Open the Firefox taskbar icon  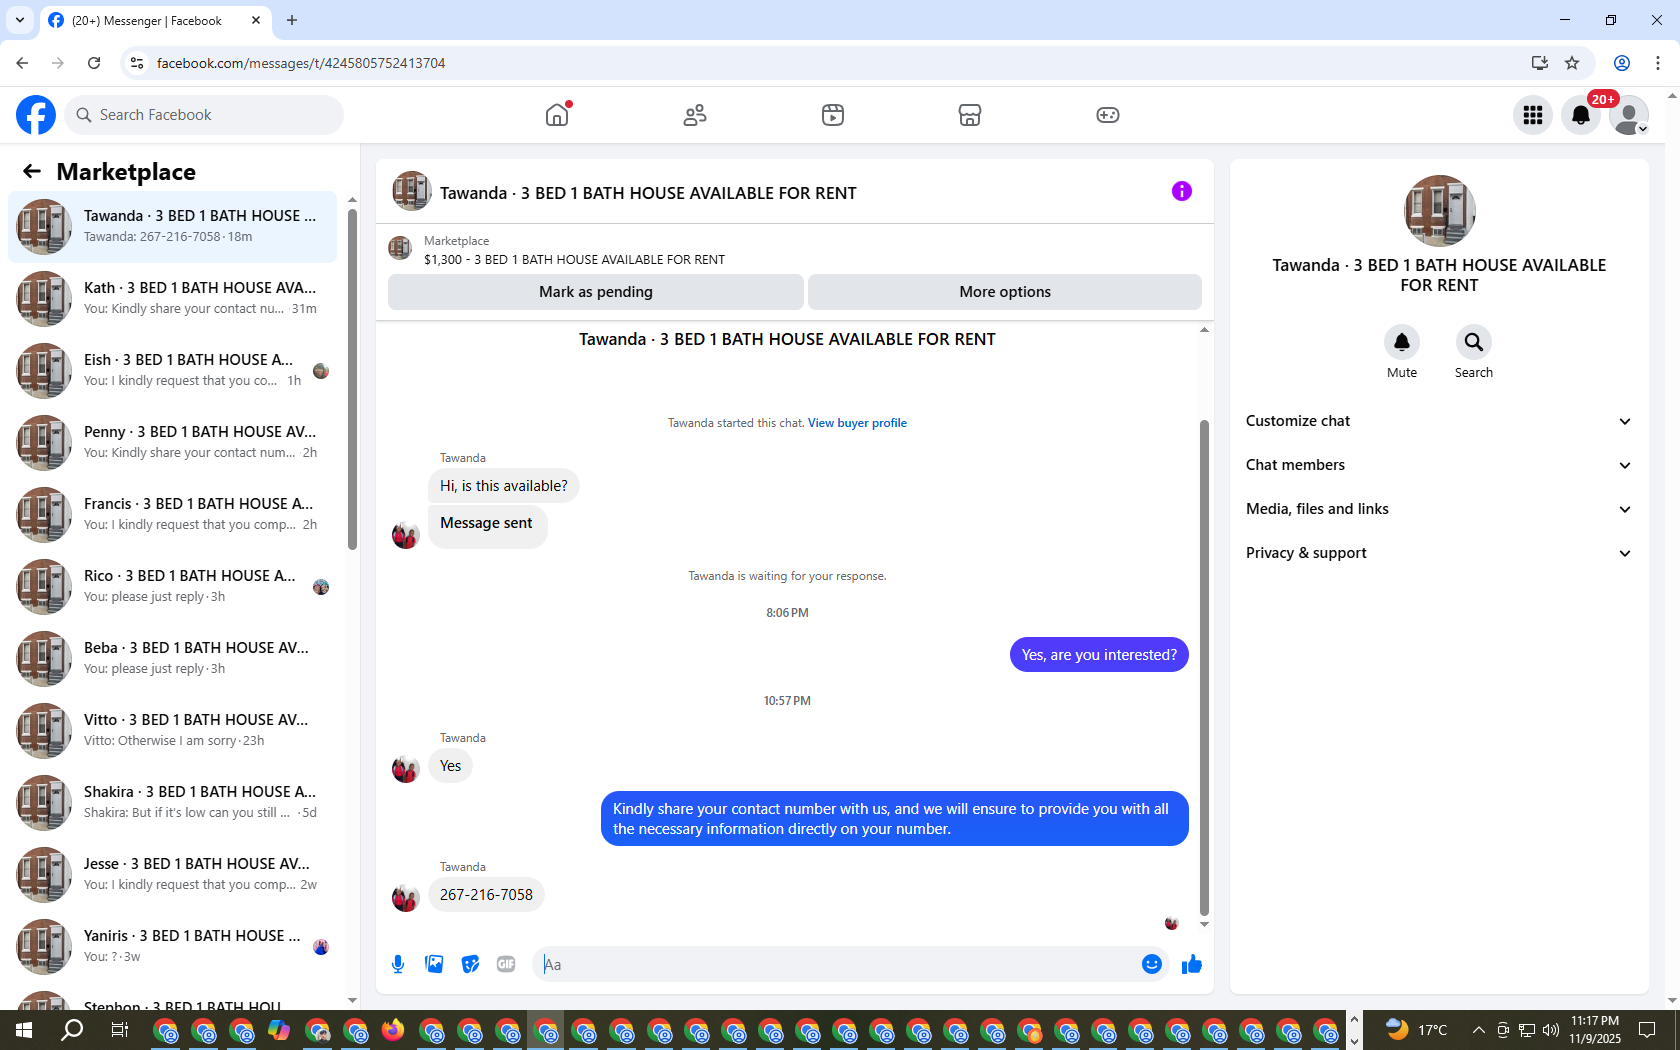pyautogui.click(x=393, y=1030)
